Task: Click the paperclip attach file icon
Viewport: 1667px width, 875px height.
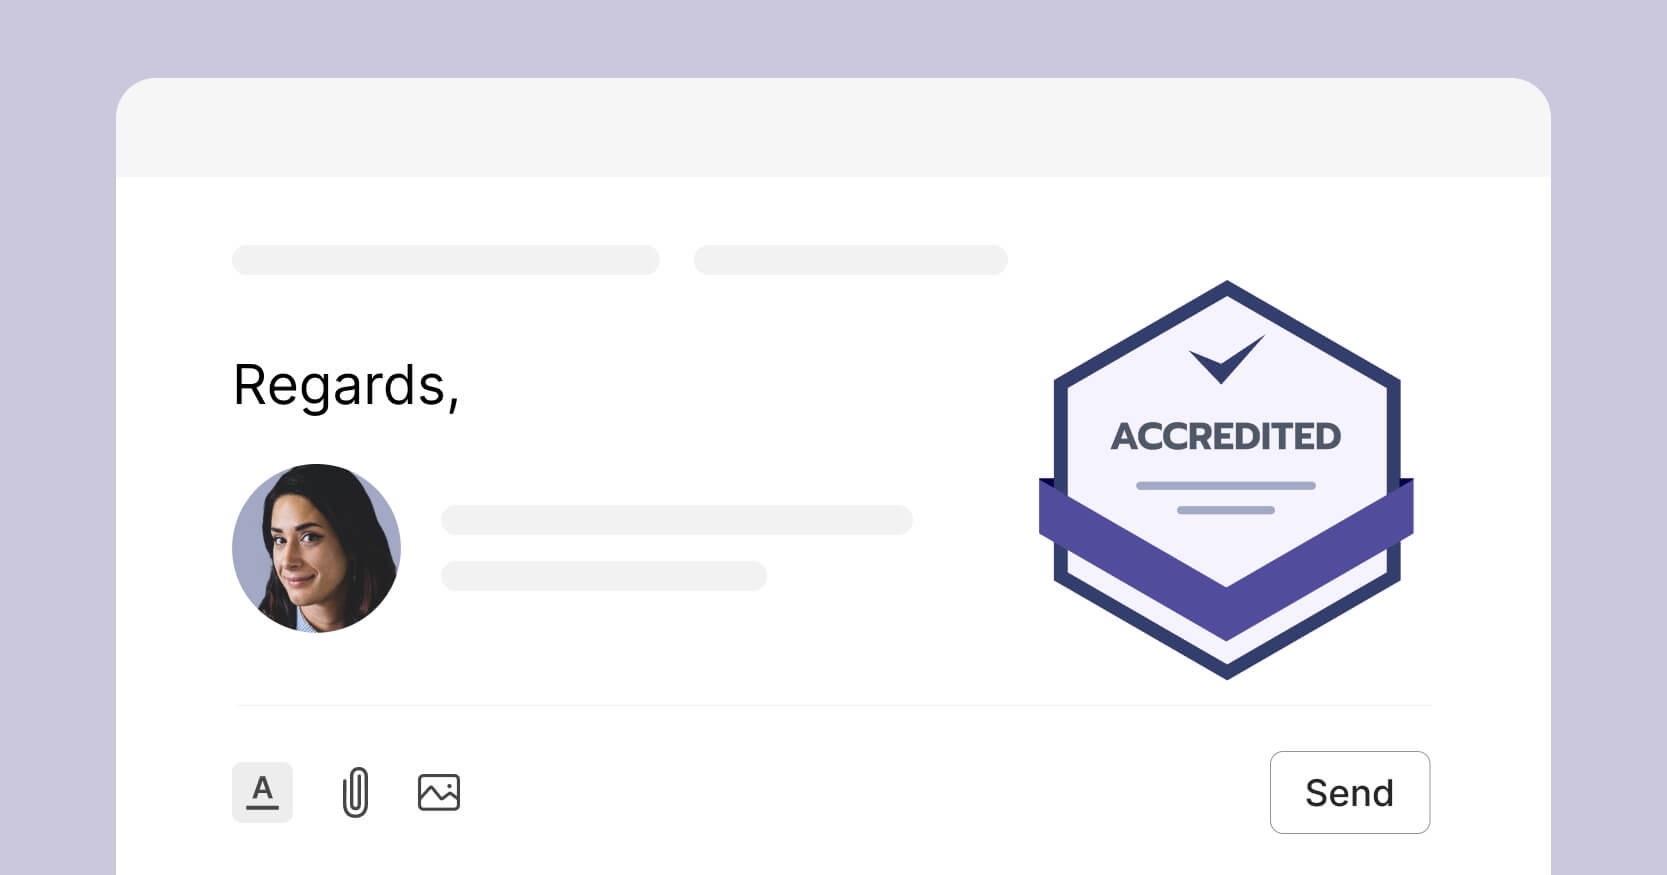Action: tap(355, 792)
